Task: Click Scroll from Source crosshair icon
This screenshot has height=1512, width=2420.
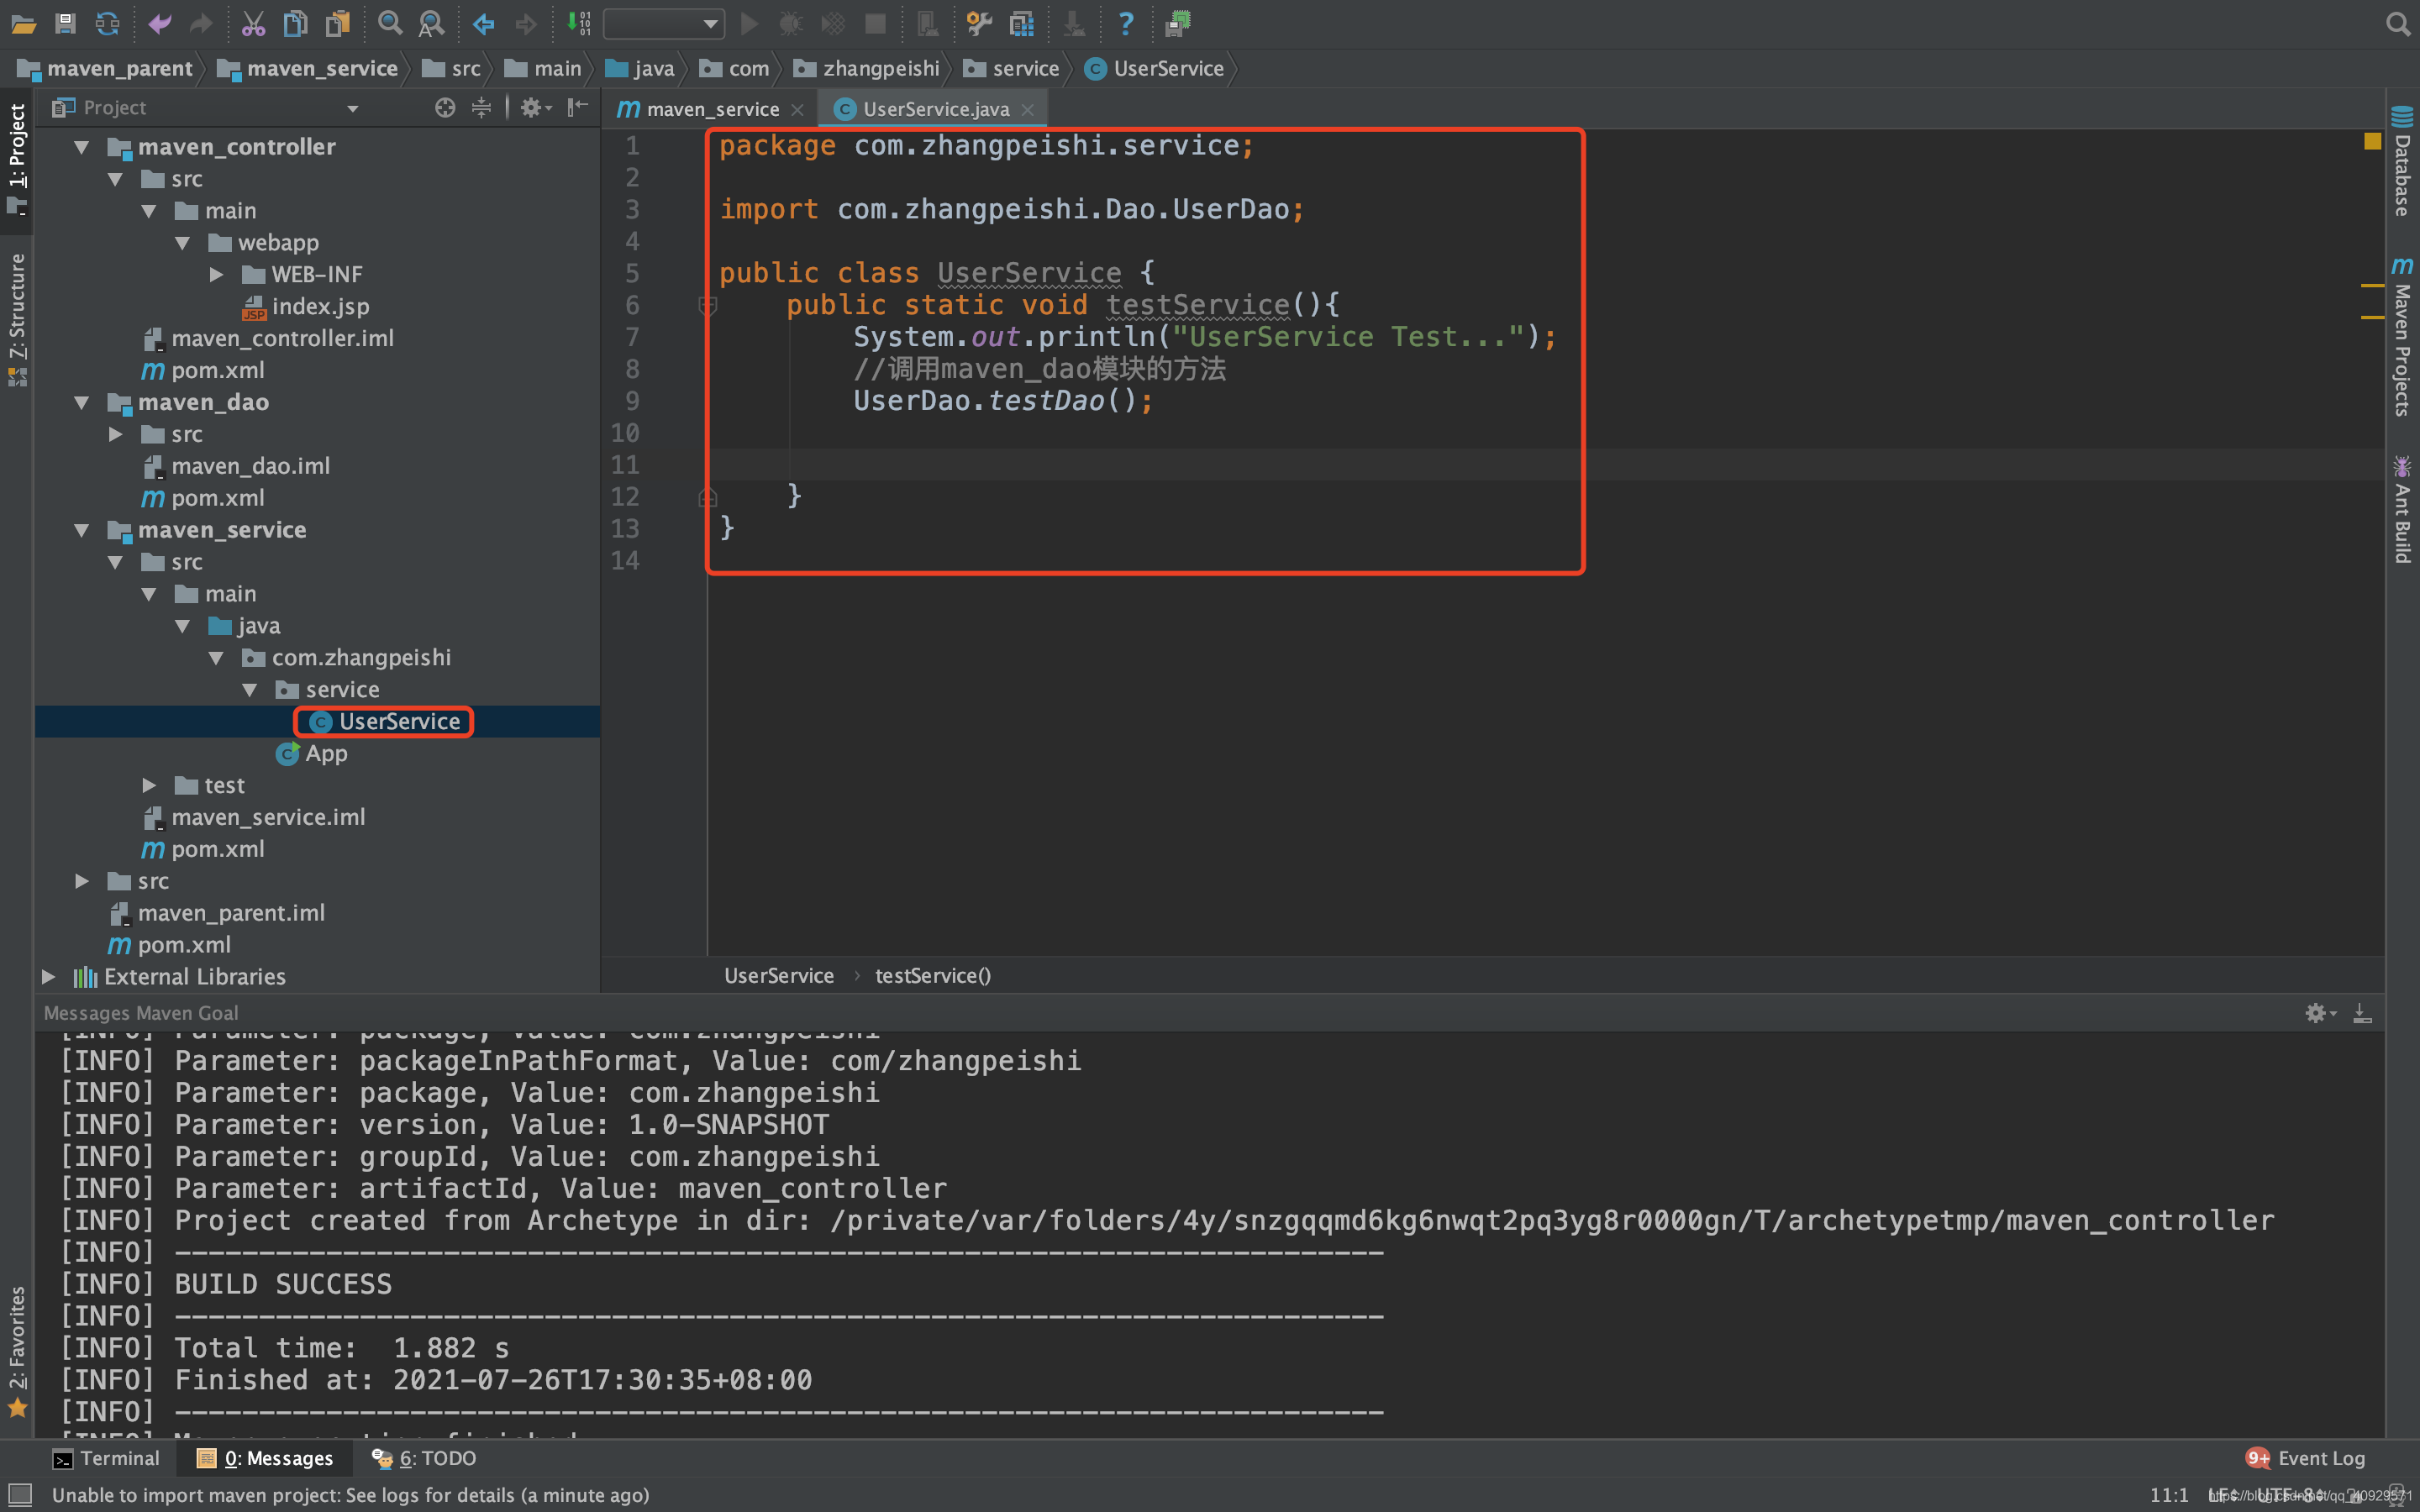Action: tap(445, 107)
